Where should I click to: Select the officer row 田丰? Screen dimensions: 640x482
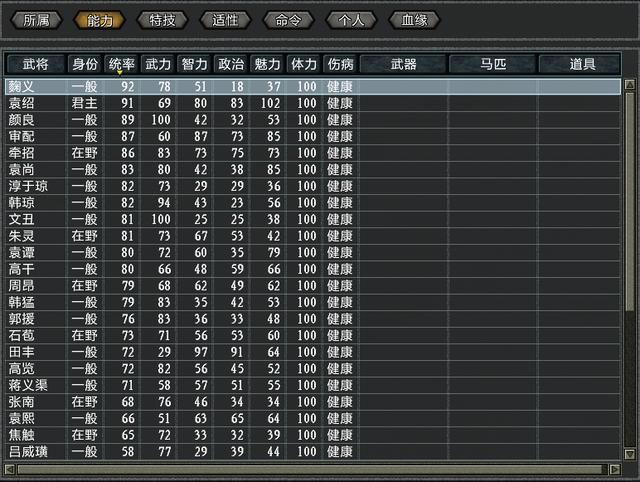(313, 352)
